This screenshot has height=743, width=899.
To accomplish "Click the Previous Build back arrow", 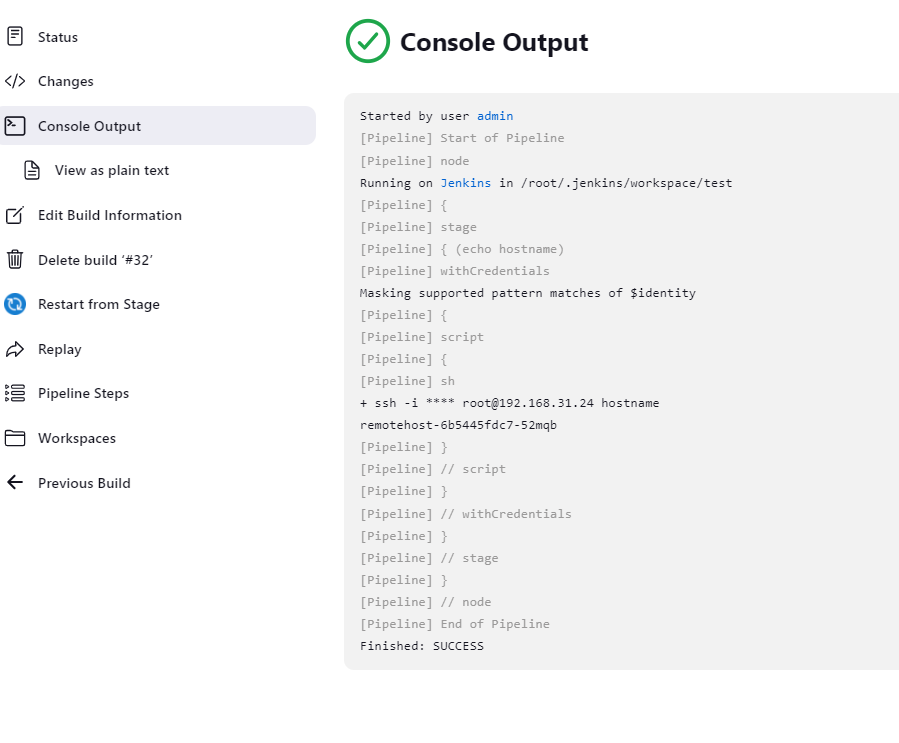I will [15, 483].
